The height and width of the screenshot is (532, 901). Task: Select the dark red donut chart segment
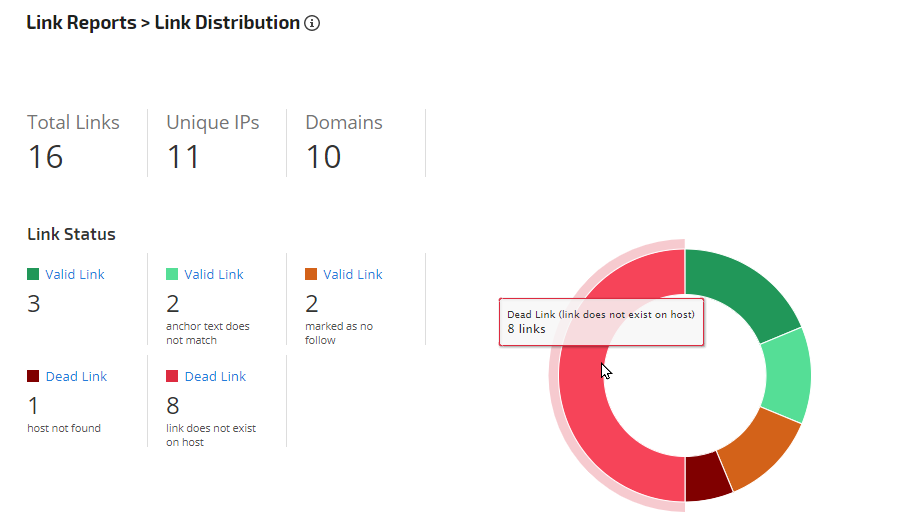point(707,478)
